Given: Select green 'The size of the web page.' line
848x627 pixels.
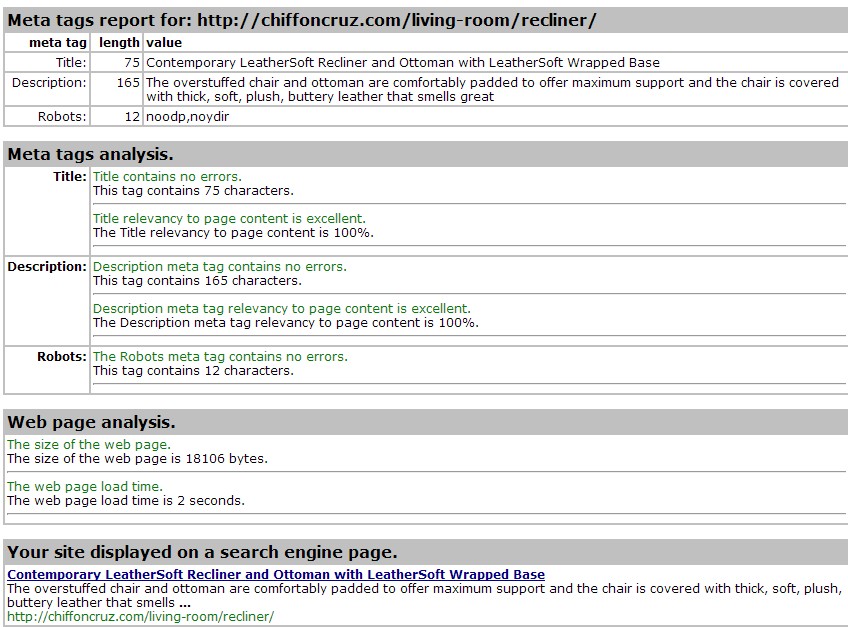Looking at the screenshot, I should [89, 445].
